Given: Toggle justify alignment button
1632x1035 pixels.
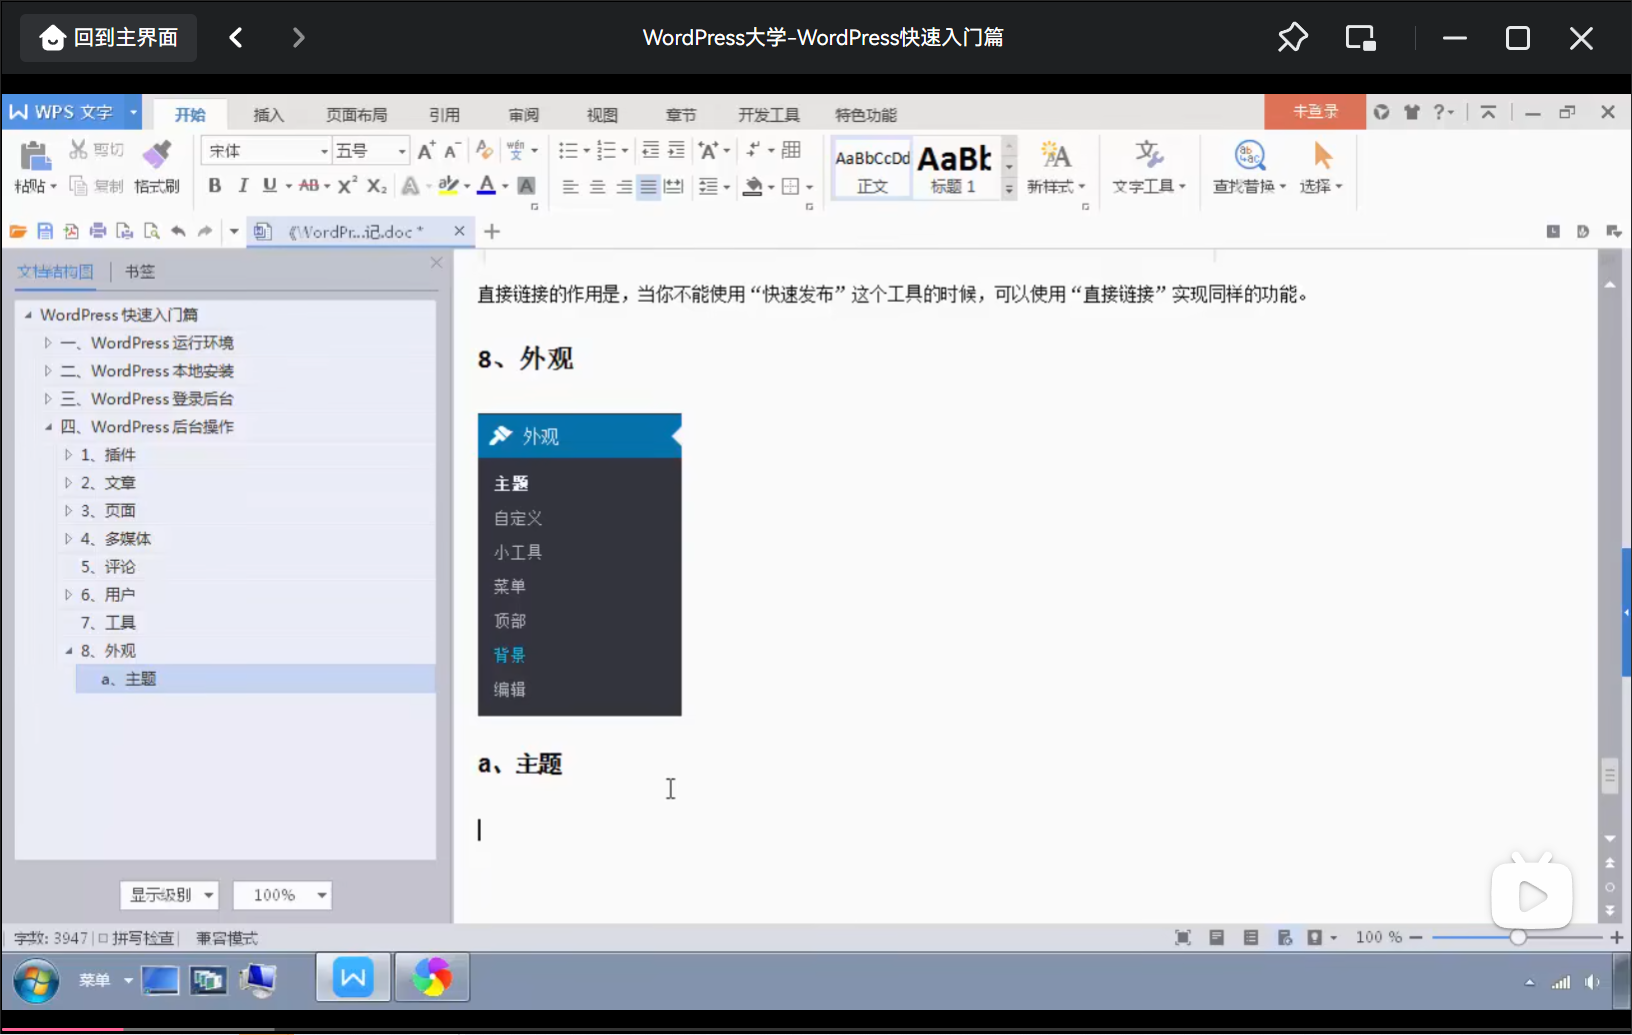Looking at the screenshot, I should point(648,187).
